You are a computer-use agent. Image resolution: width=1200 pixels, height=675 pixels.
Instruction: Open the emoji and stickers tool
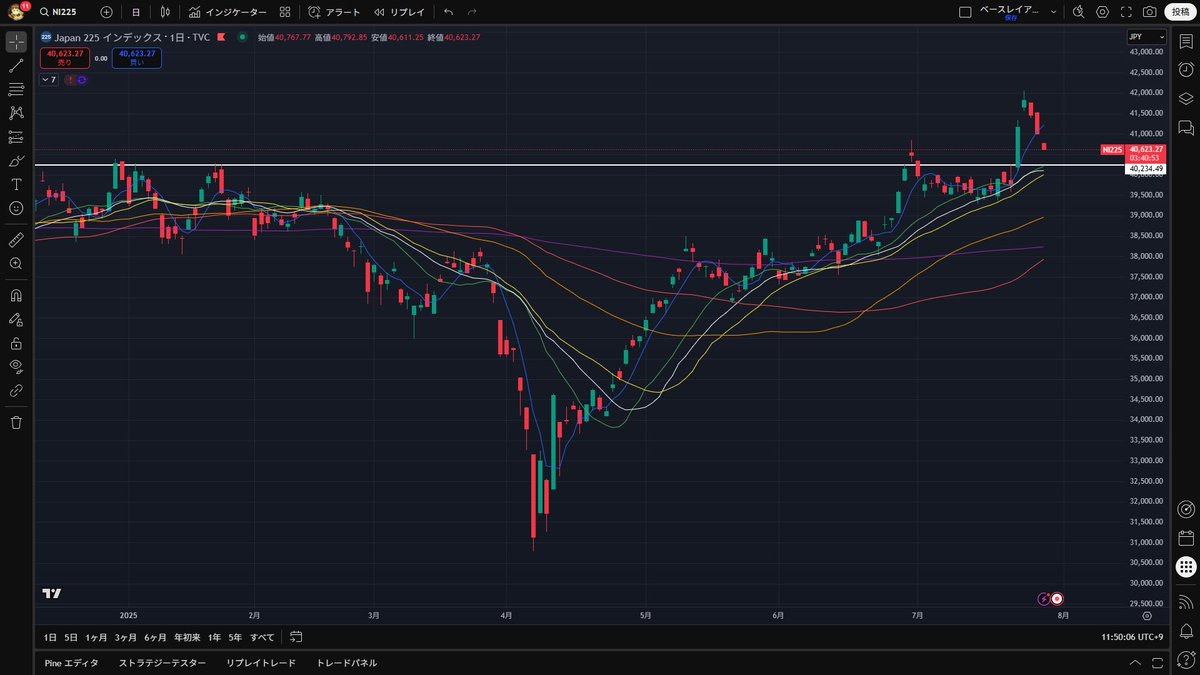(16, 208)
